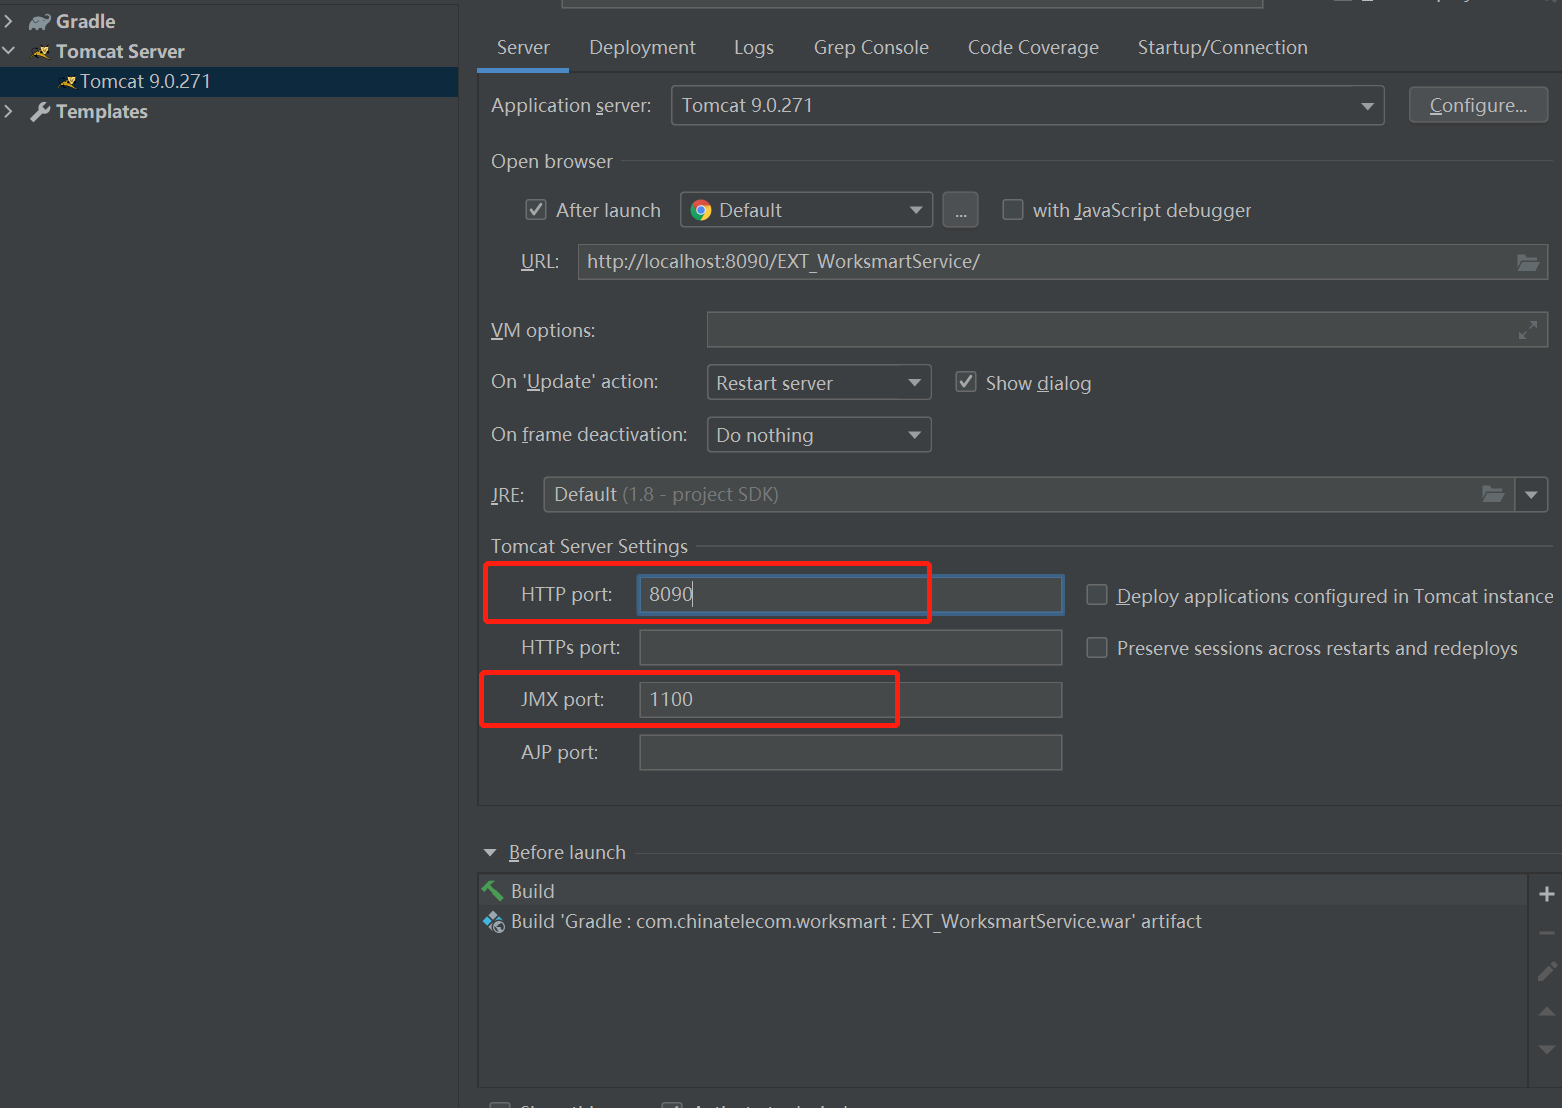Image resolution: width=1562 pixels, height=1108 pixels.
Task: Open the Application server dropdown
Action: point(1027,105)
